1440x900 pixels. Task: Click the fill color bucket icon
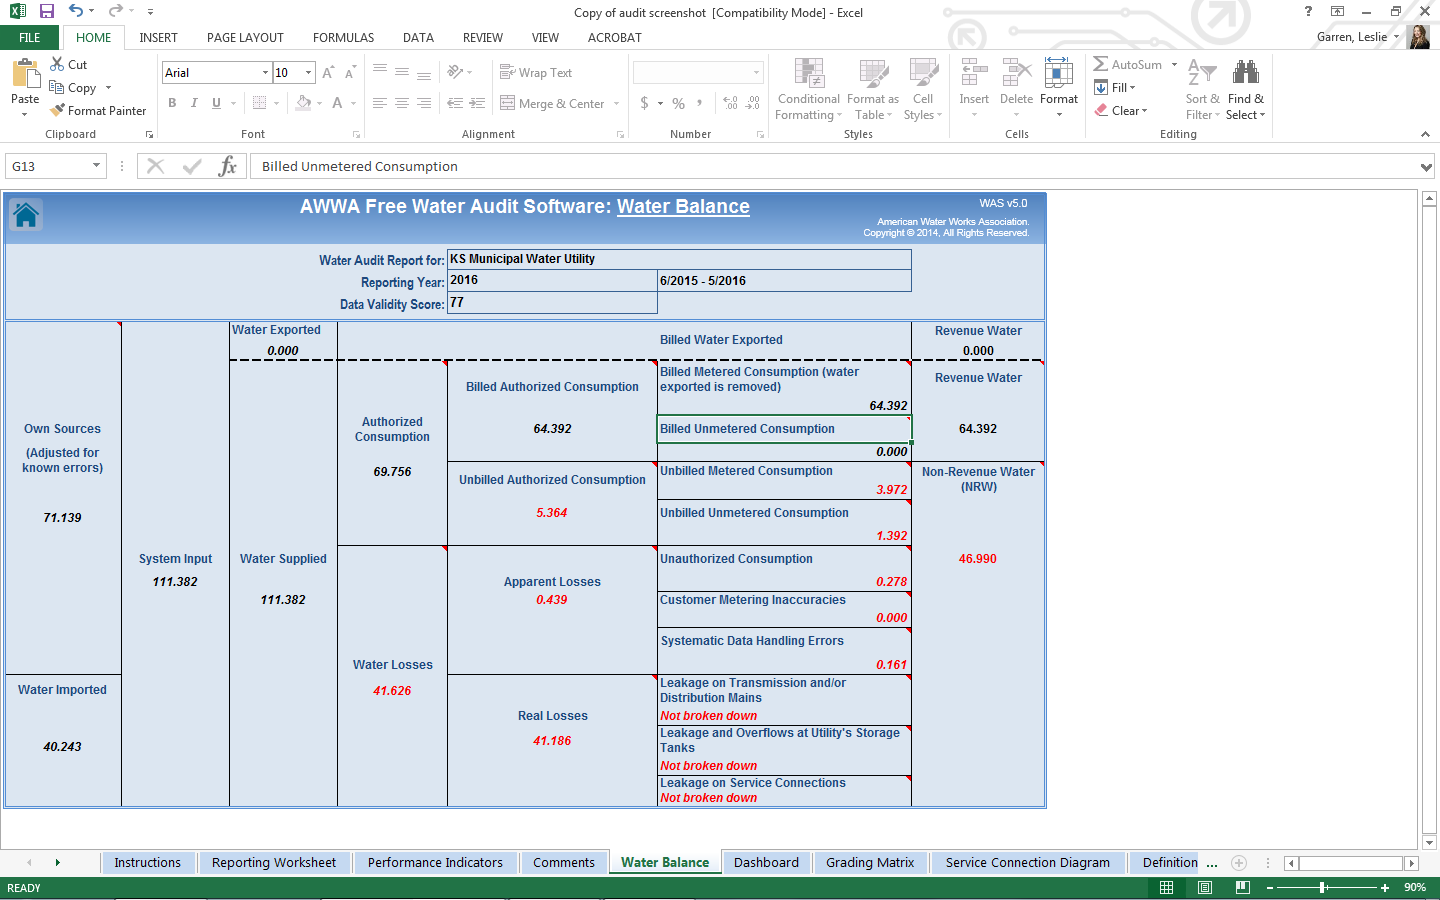pyautogui.click(x=303, y=103)
